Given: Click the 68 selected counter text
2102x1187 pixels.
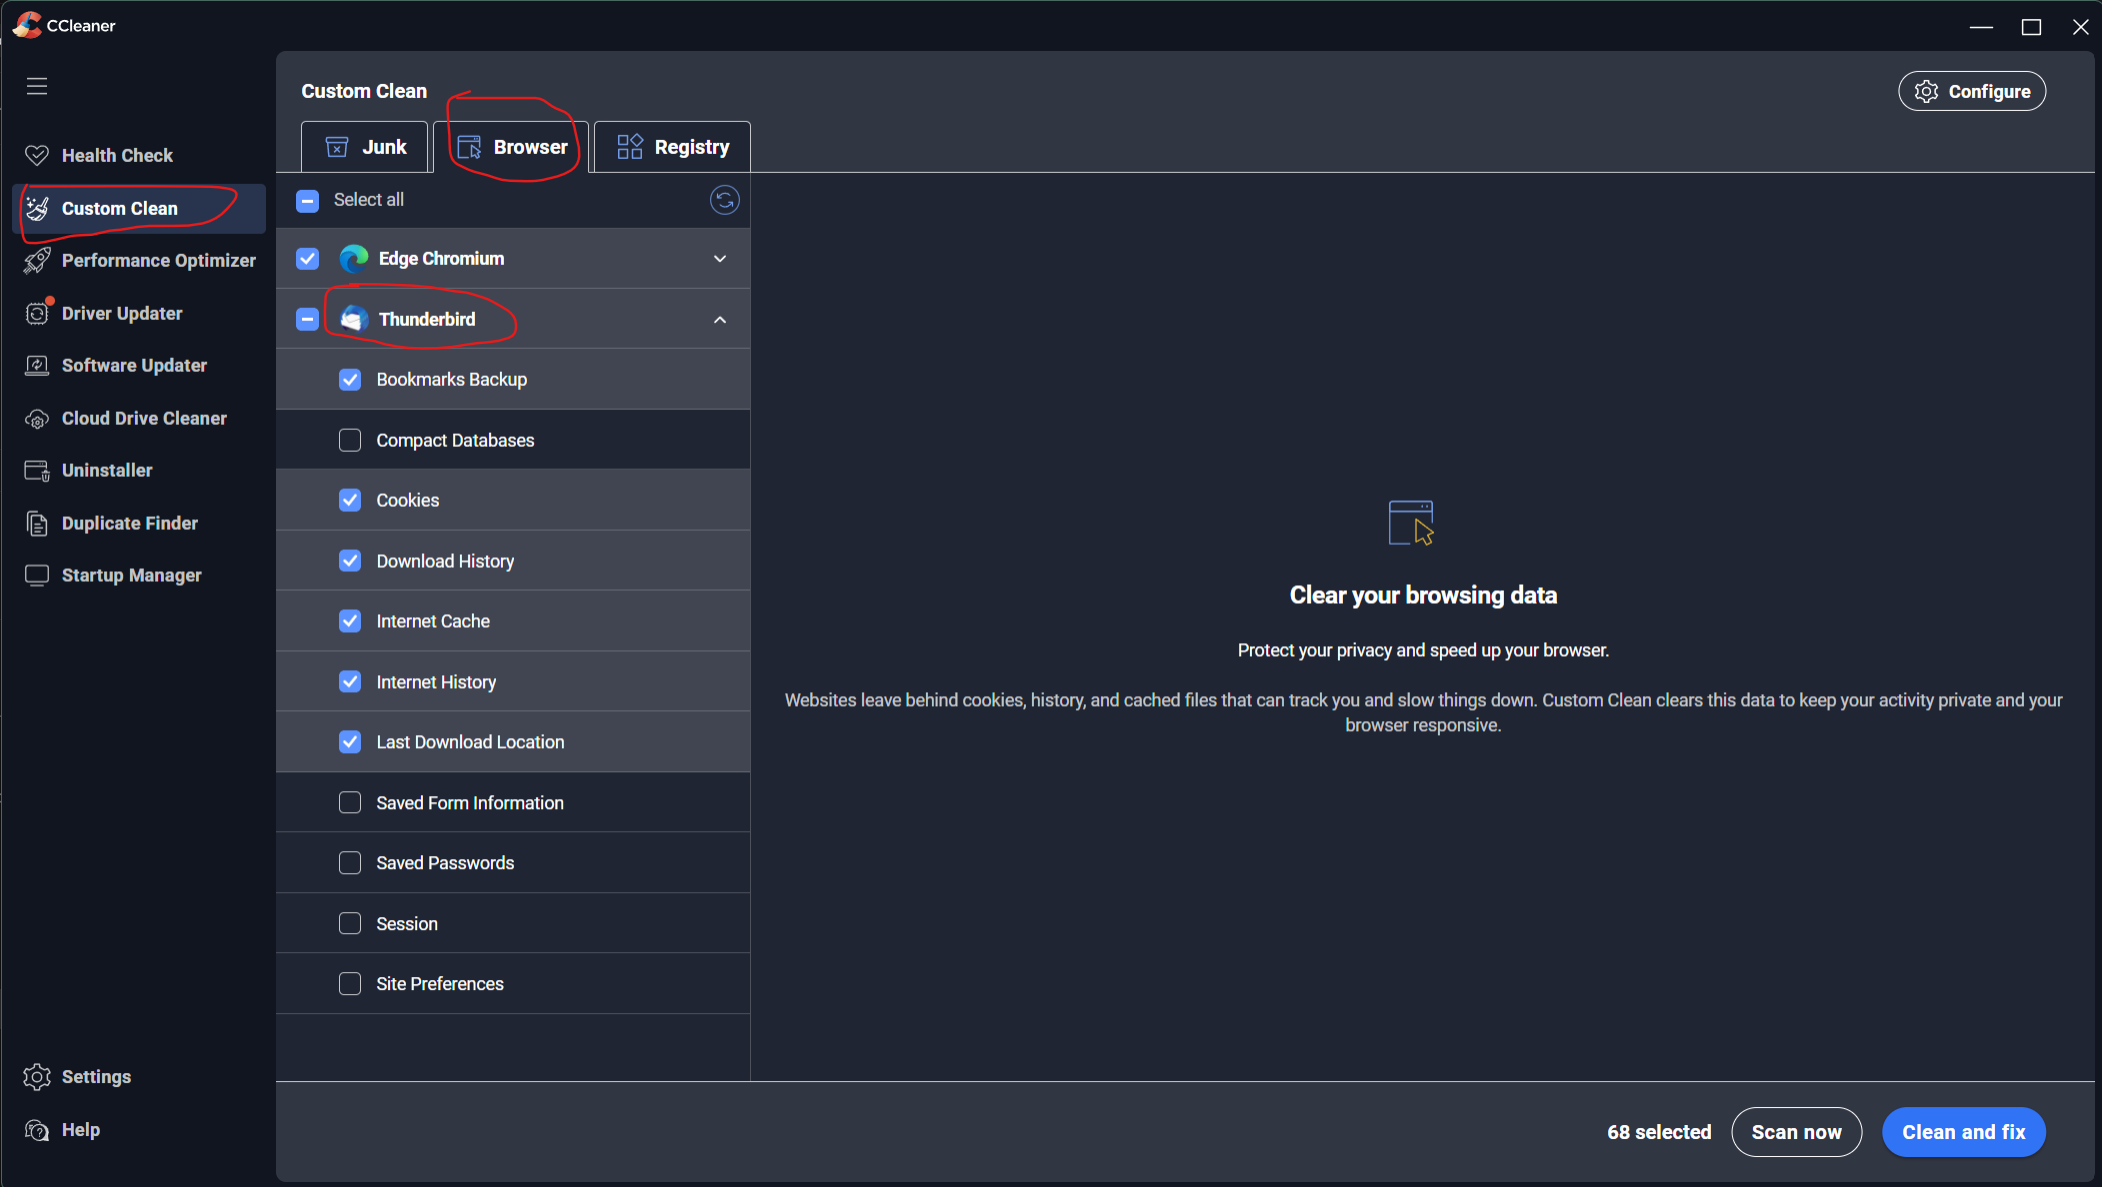Looking at the screenshot, I should (1659, 1132).
